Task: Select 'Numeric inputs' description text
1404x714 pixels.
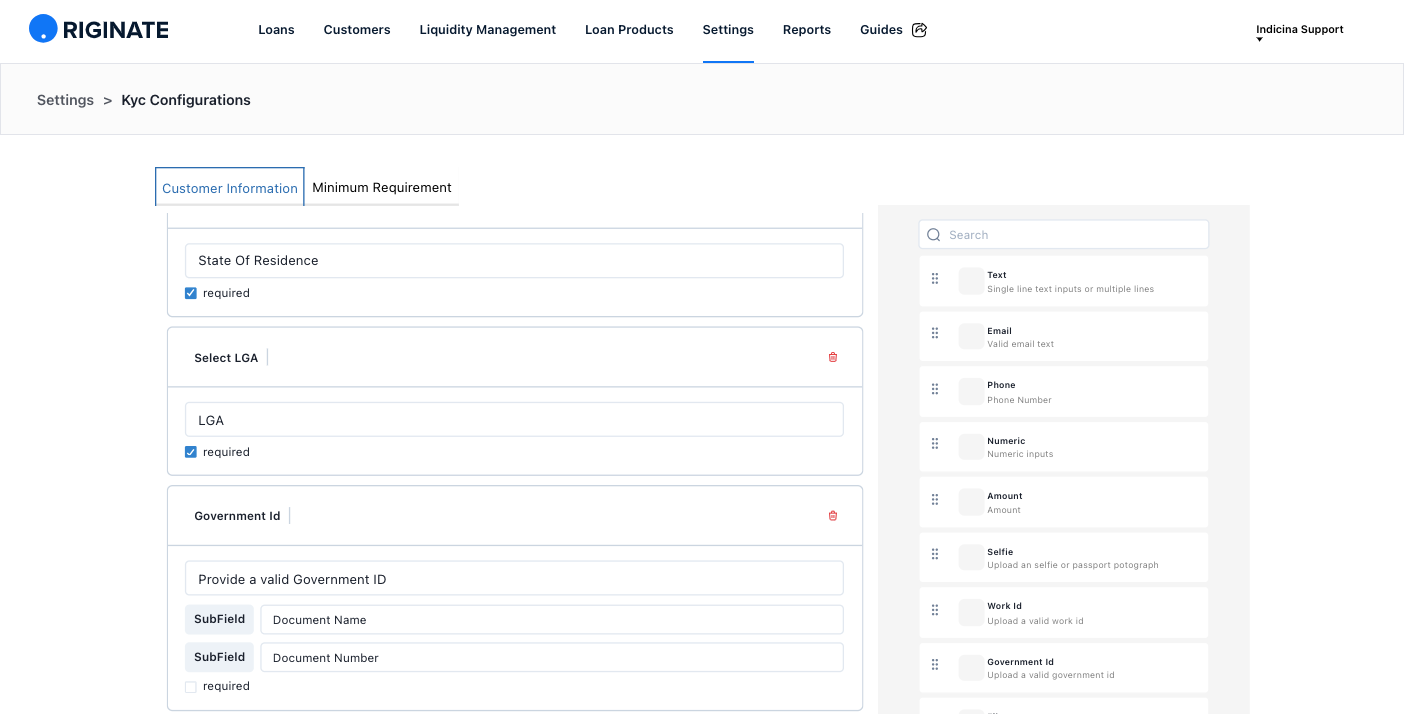Action: click(x=1020, y=454)
